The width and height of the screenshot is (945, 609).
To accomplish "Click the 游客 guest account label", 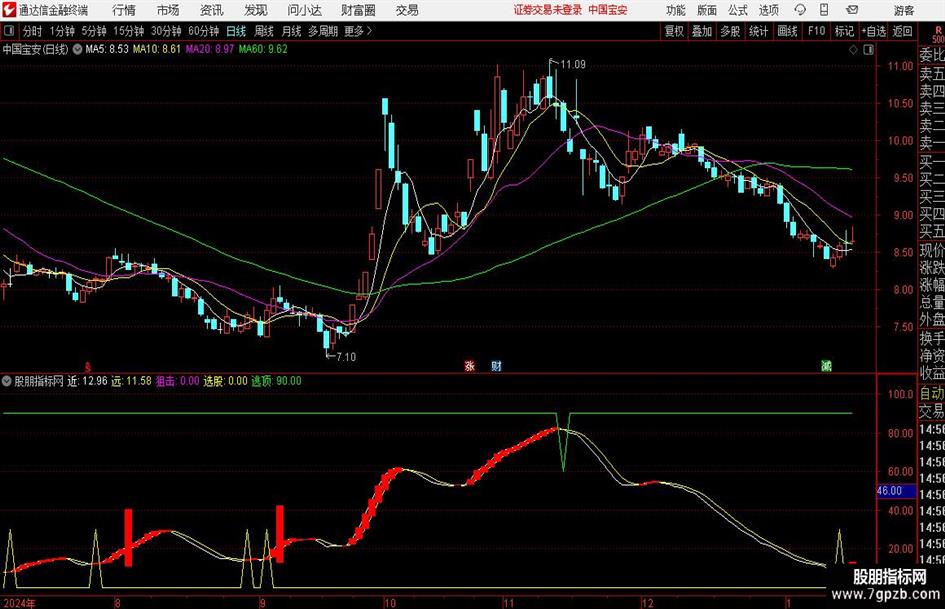I will click(903, 10).
